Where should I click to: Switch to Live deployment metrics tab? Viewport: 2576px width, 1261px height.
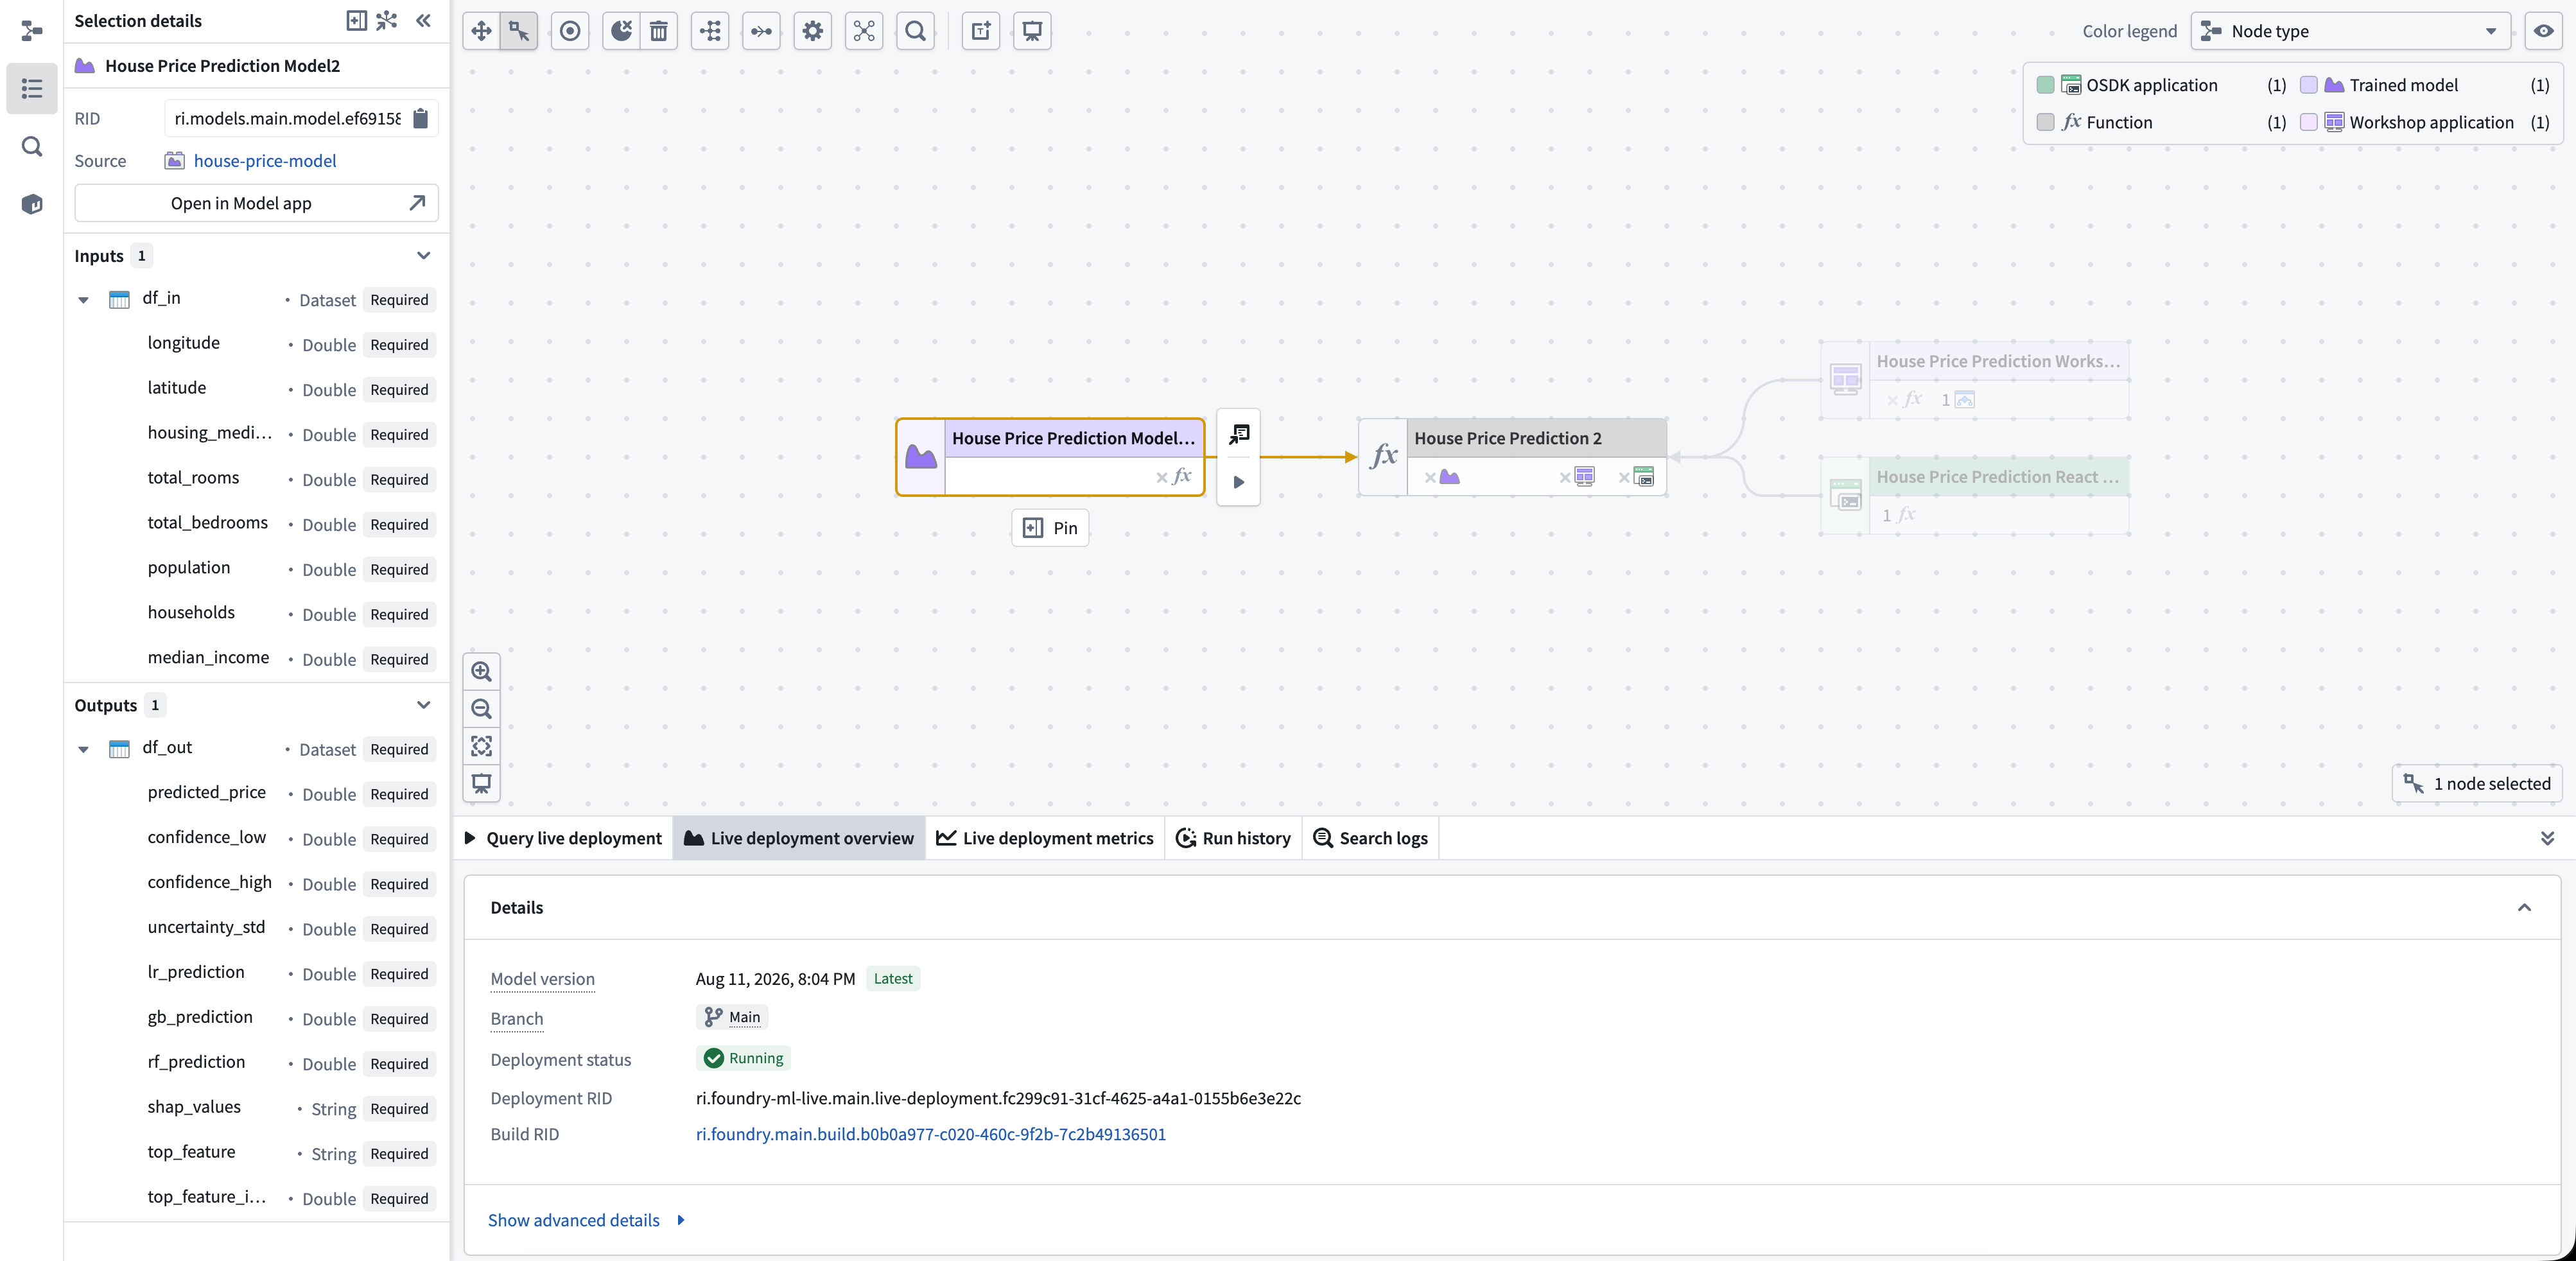click(x=1045, y=838)
